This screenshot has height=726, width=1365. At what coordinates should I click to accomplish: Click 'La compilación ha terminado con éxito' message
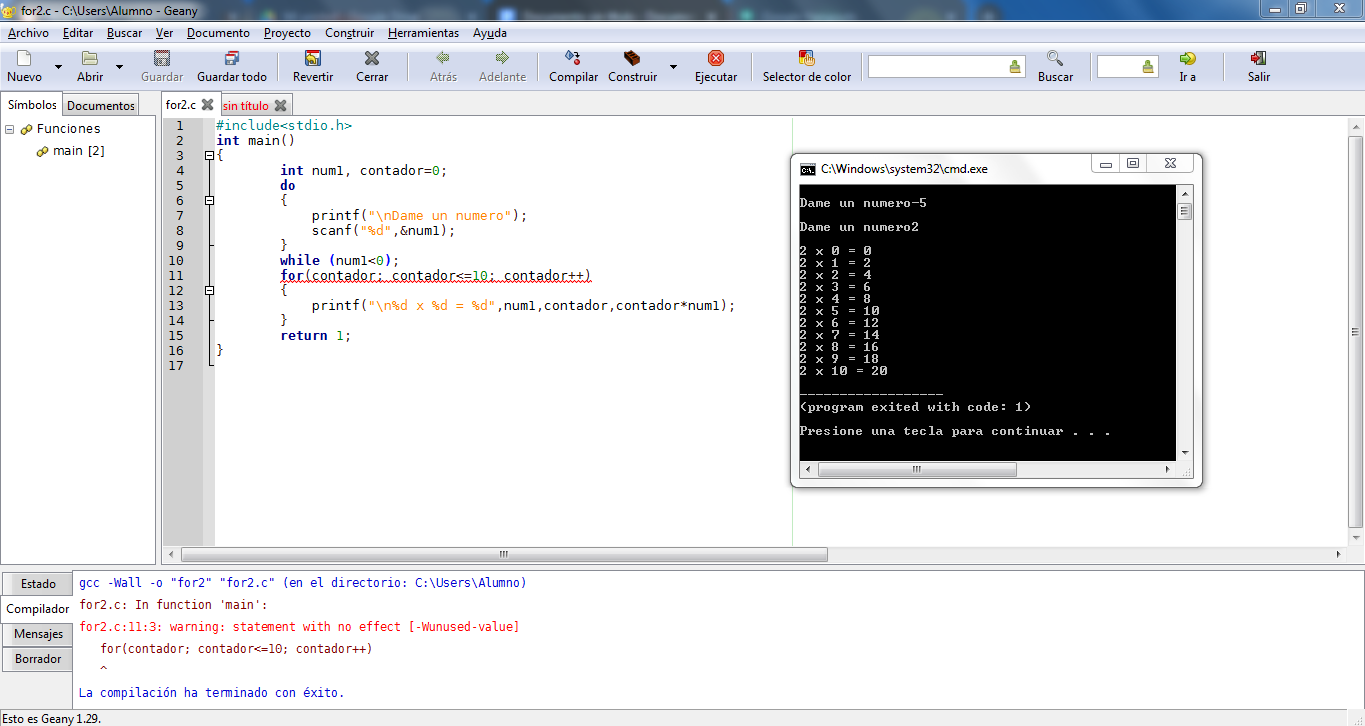(x=211, y=693)
